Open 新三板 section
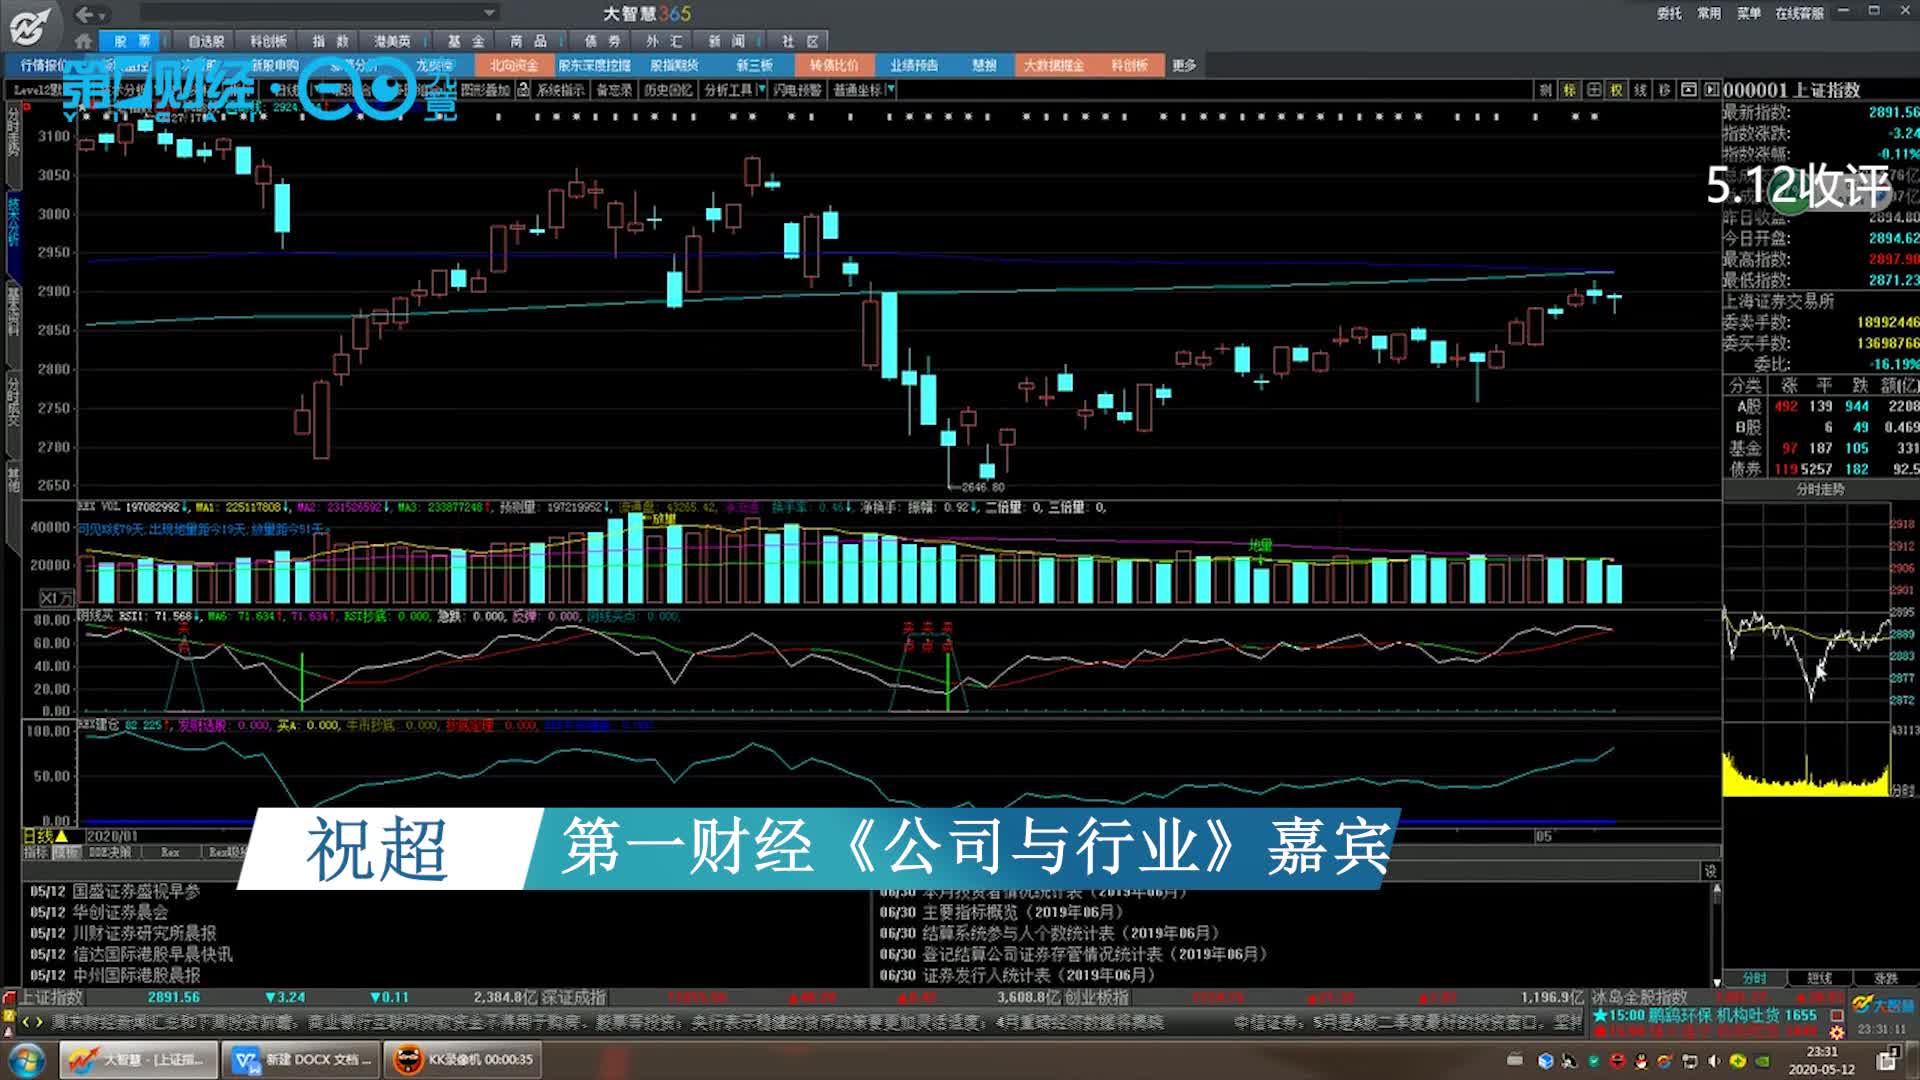Screen dimensions: 1920x1080 click(754, 65)
